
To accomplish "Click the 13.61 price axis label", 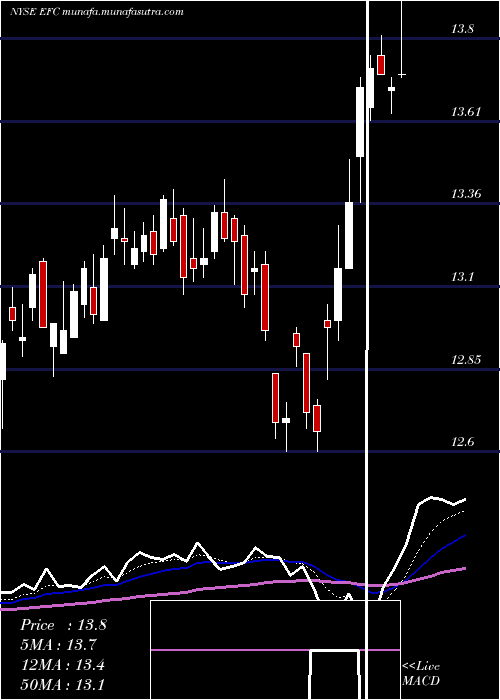I will [466, 112].
